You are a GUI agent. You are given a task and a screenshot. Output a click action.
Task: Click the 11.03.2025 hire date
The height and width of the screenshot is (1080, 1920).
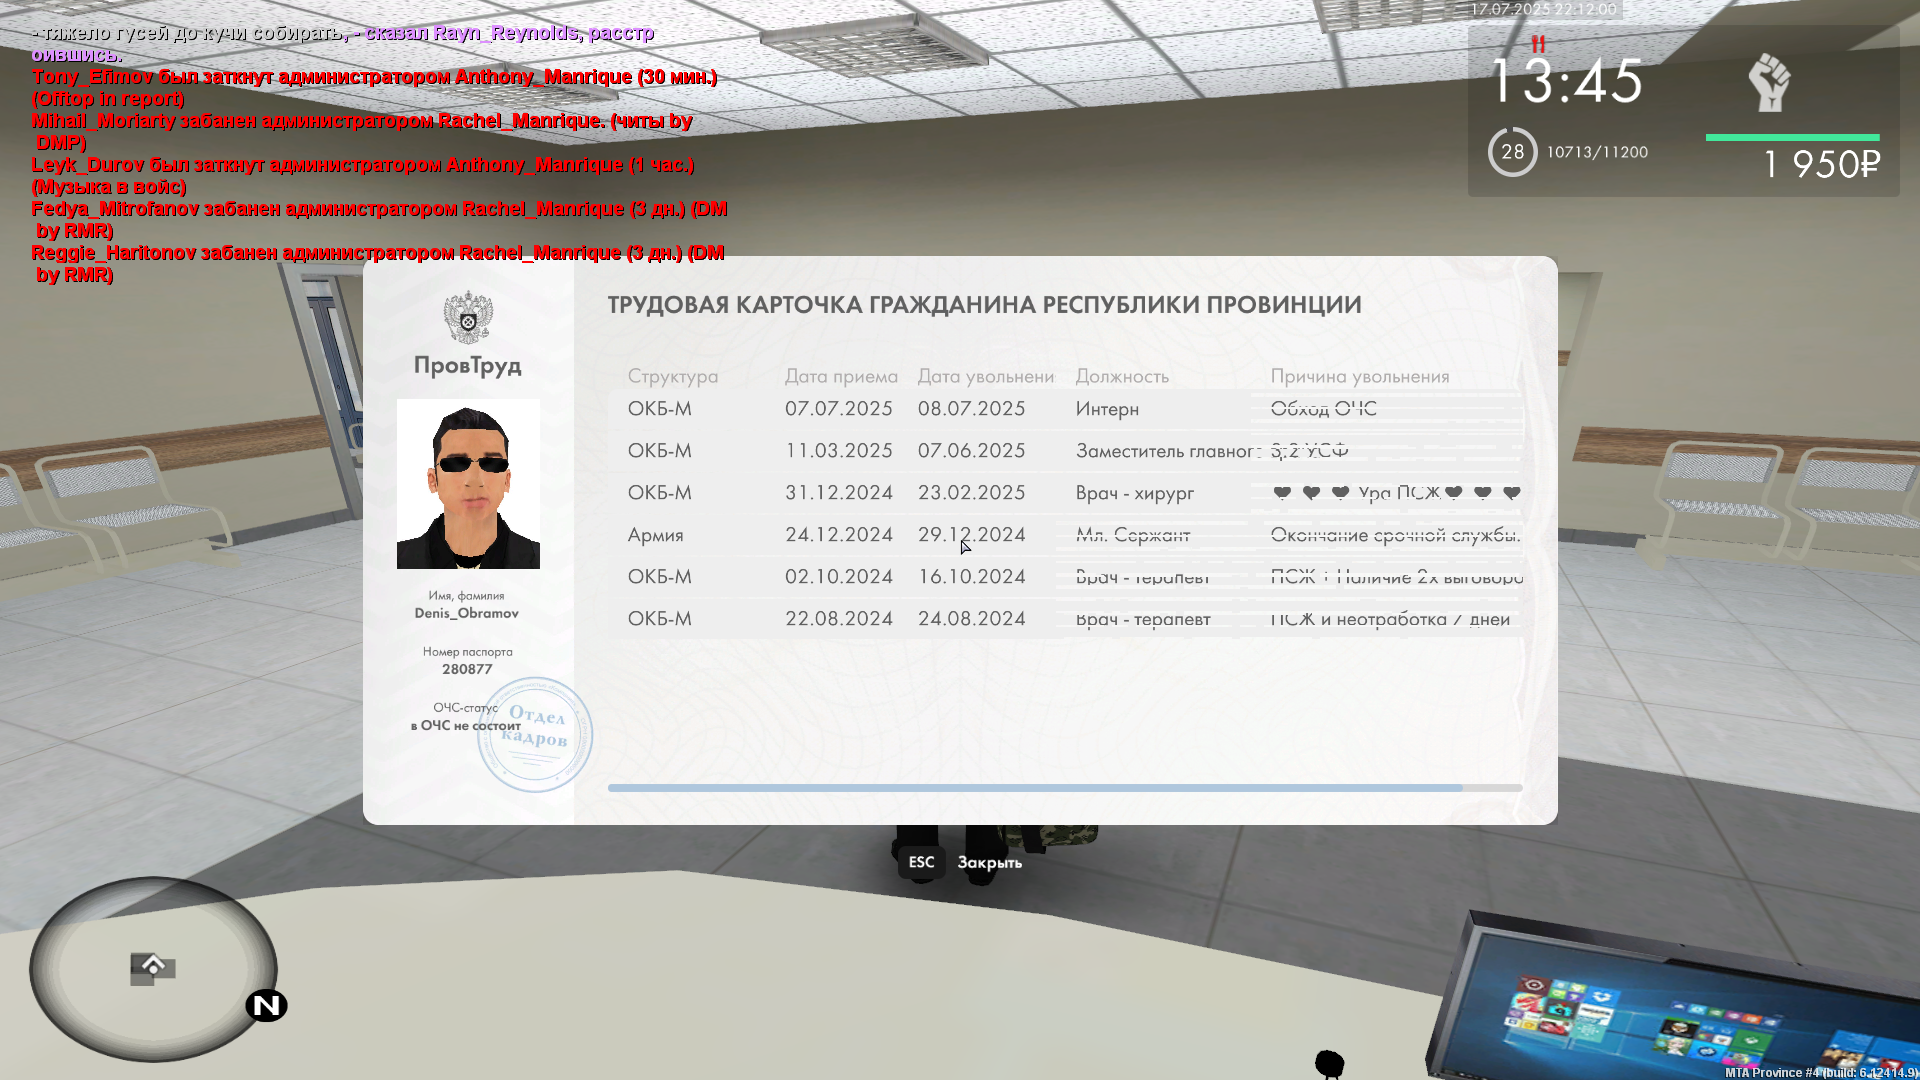point(838,450)
